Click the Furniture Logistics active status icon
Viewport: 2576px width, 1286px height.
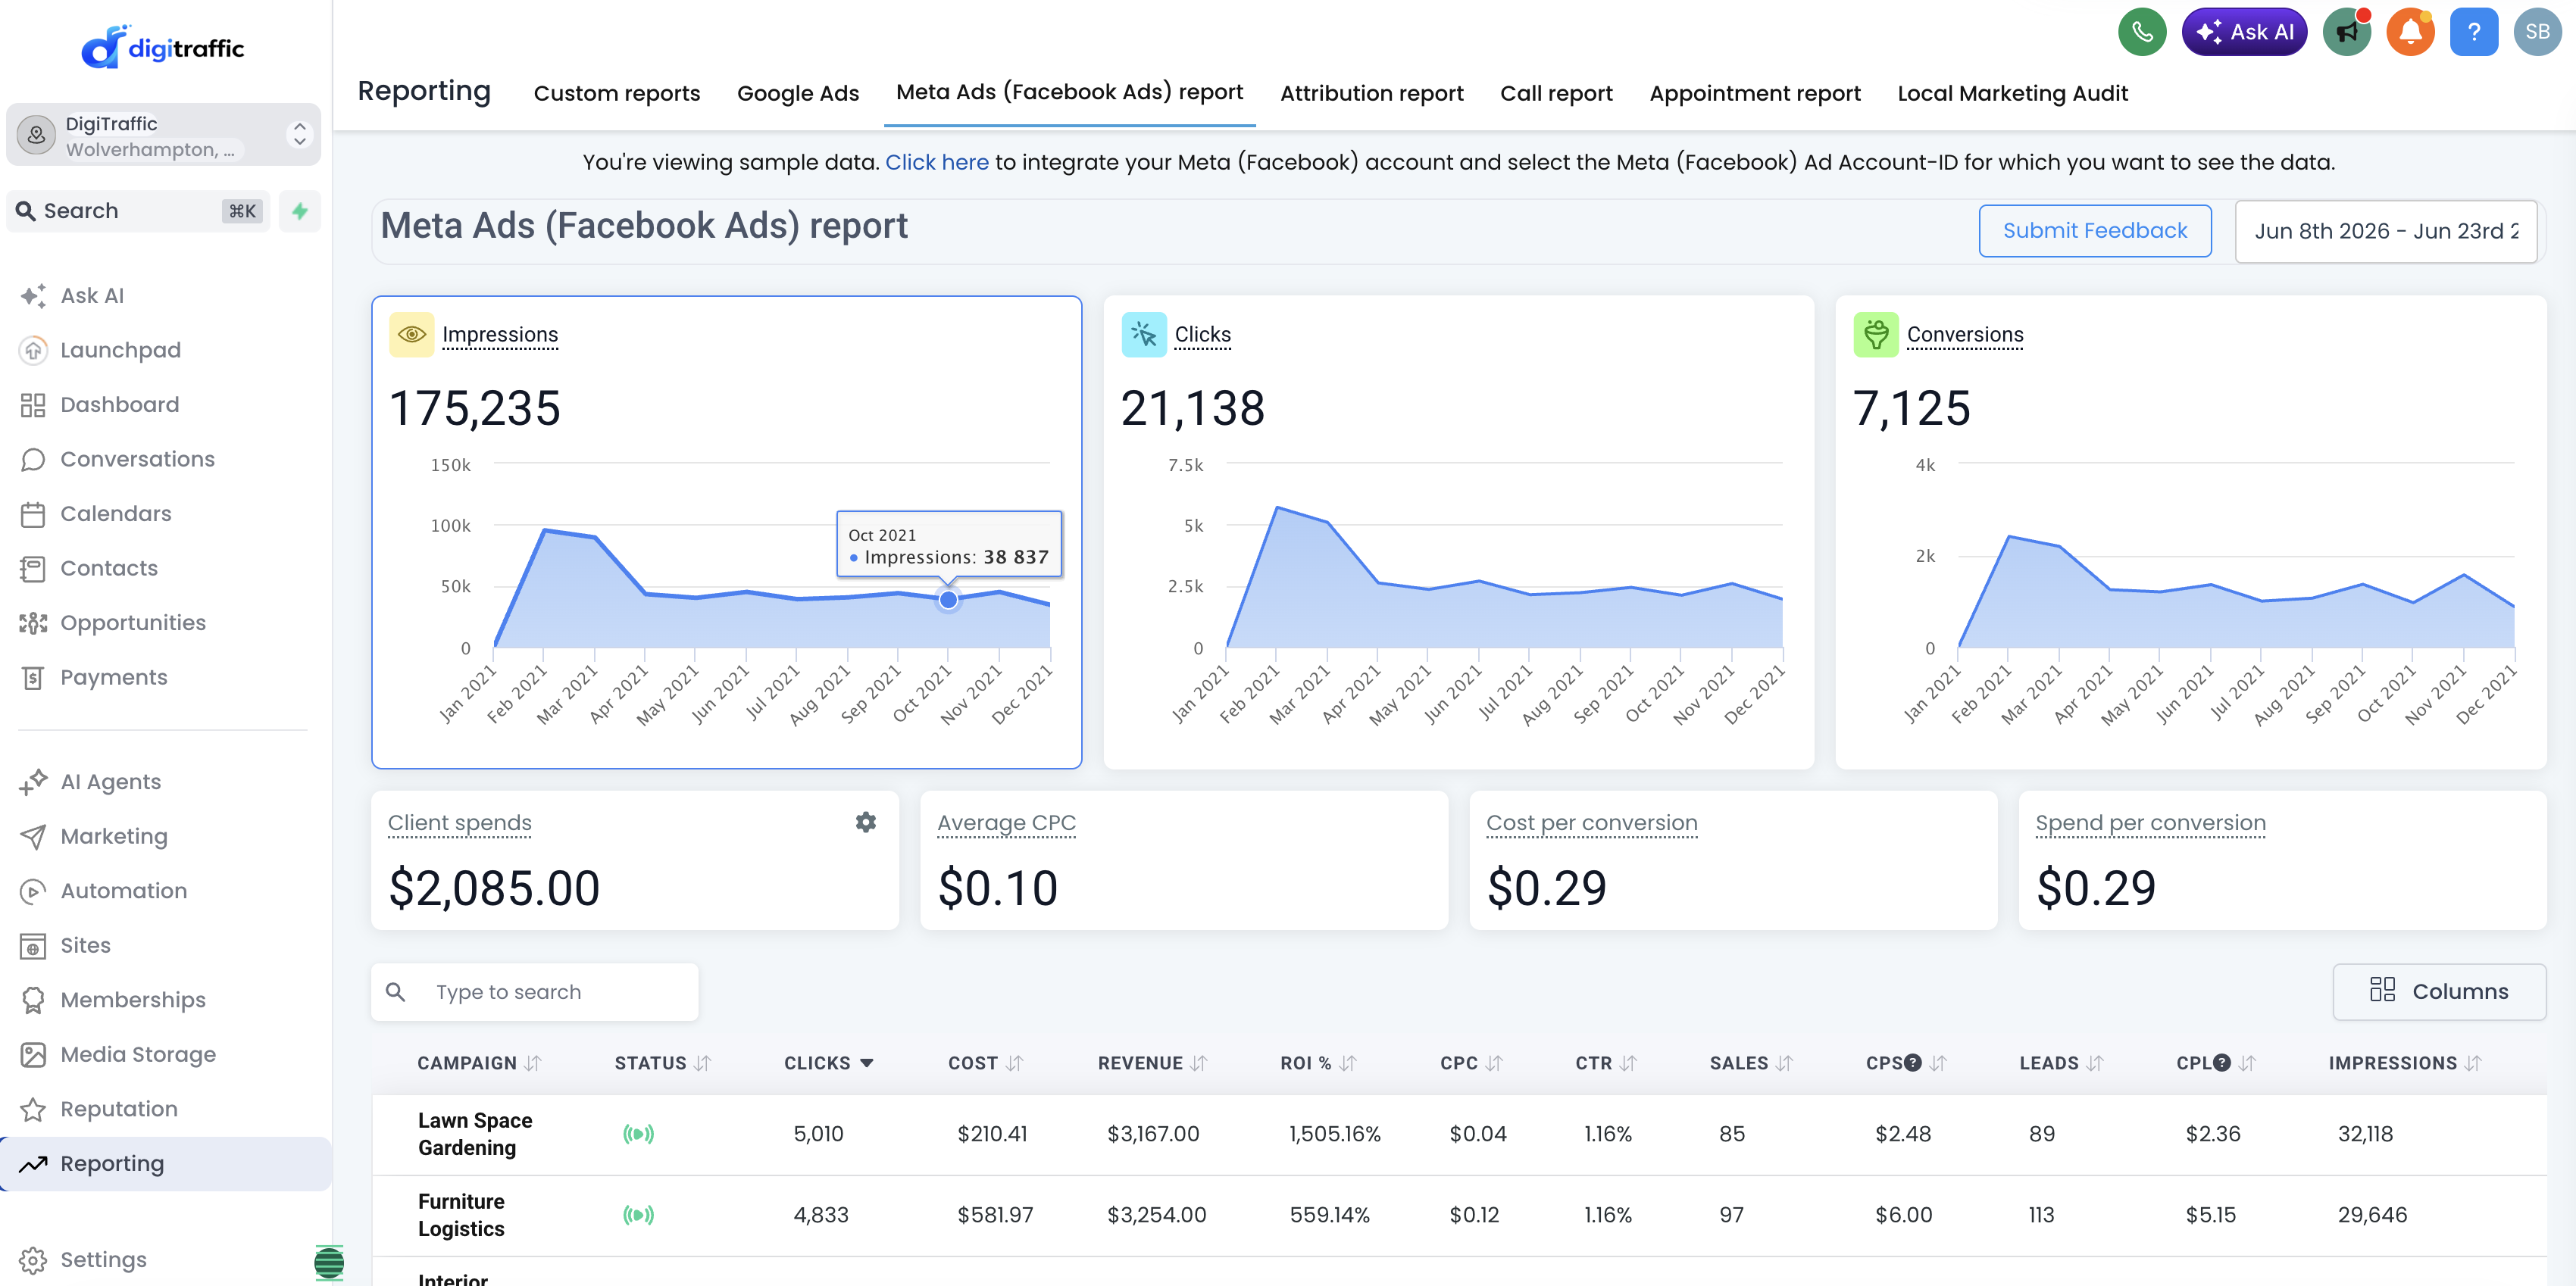[638, 1215]
